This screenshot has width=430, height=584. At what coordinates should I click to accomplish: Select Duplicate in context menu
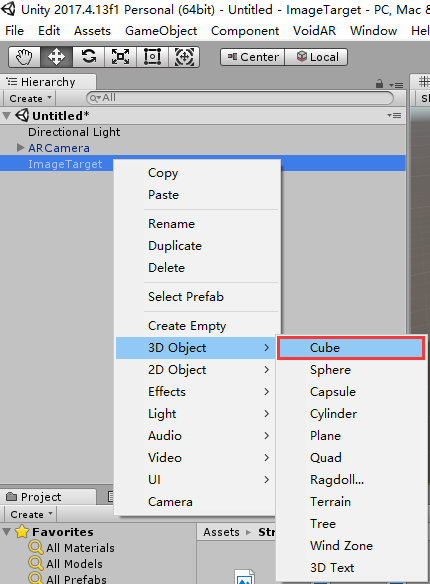[x=175, y=246]
